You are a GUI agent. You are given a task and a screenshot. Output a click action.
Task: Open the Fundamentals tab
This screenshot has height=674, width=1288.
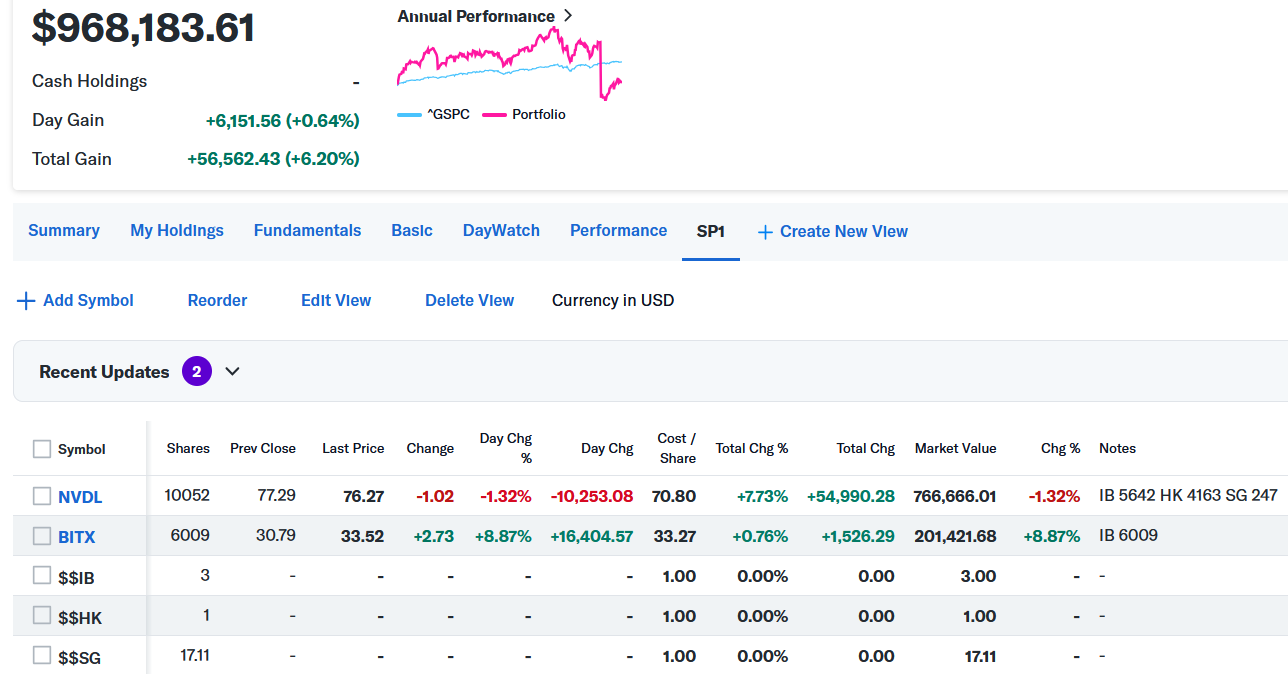[307, 231]
